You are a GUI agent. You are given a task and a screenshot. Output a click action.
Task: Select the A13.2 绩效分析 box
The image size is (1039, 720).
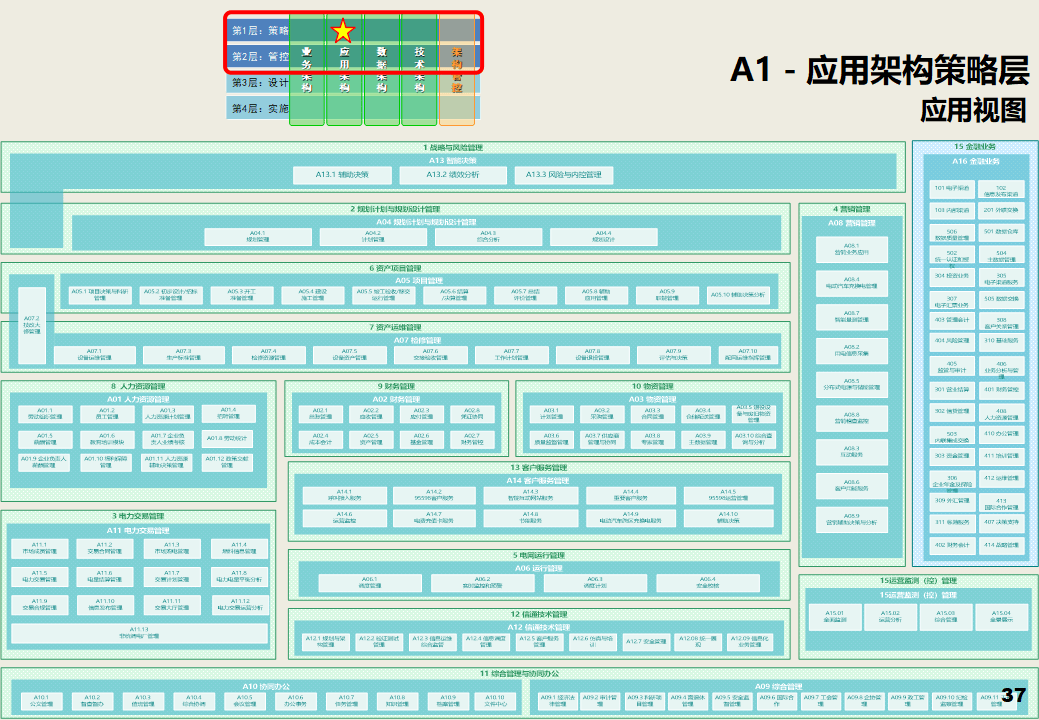(x=453, y=175)
